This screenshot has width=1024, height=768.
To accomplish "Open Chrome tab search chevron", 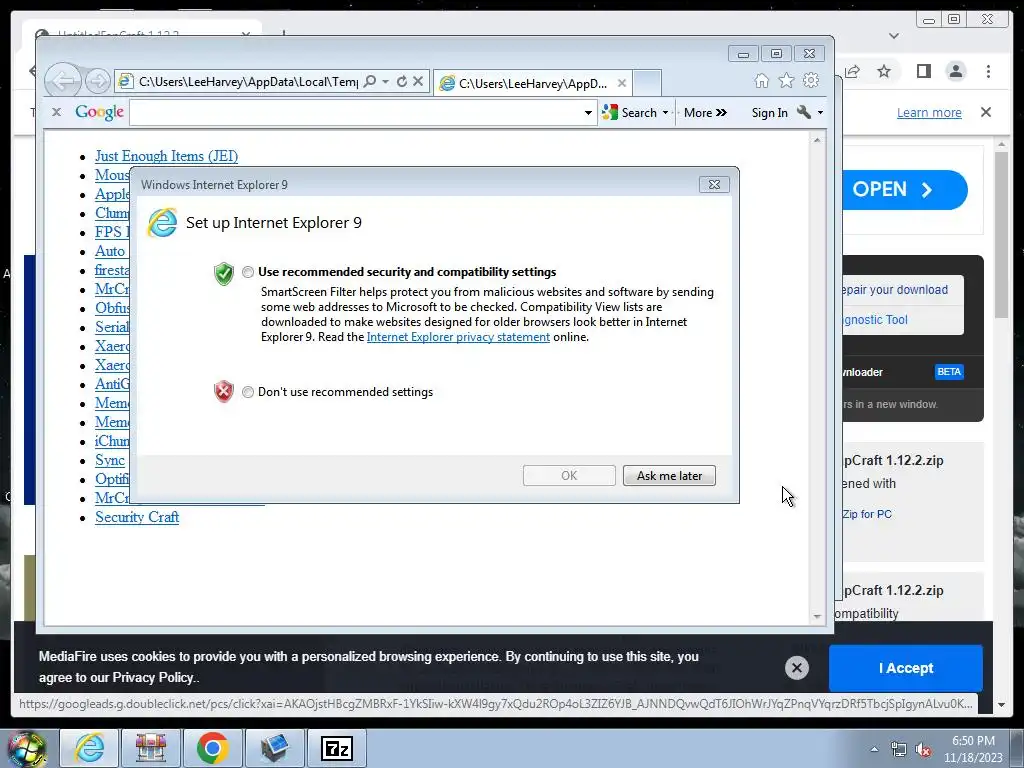I will point(894,36).
